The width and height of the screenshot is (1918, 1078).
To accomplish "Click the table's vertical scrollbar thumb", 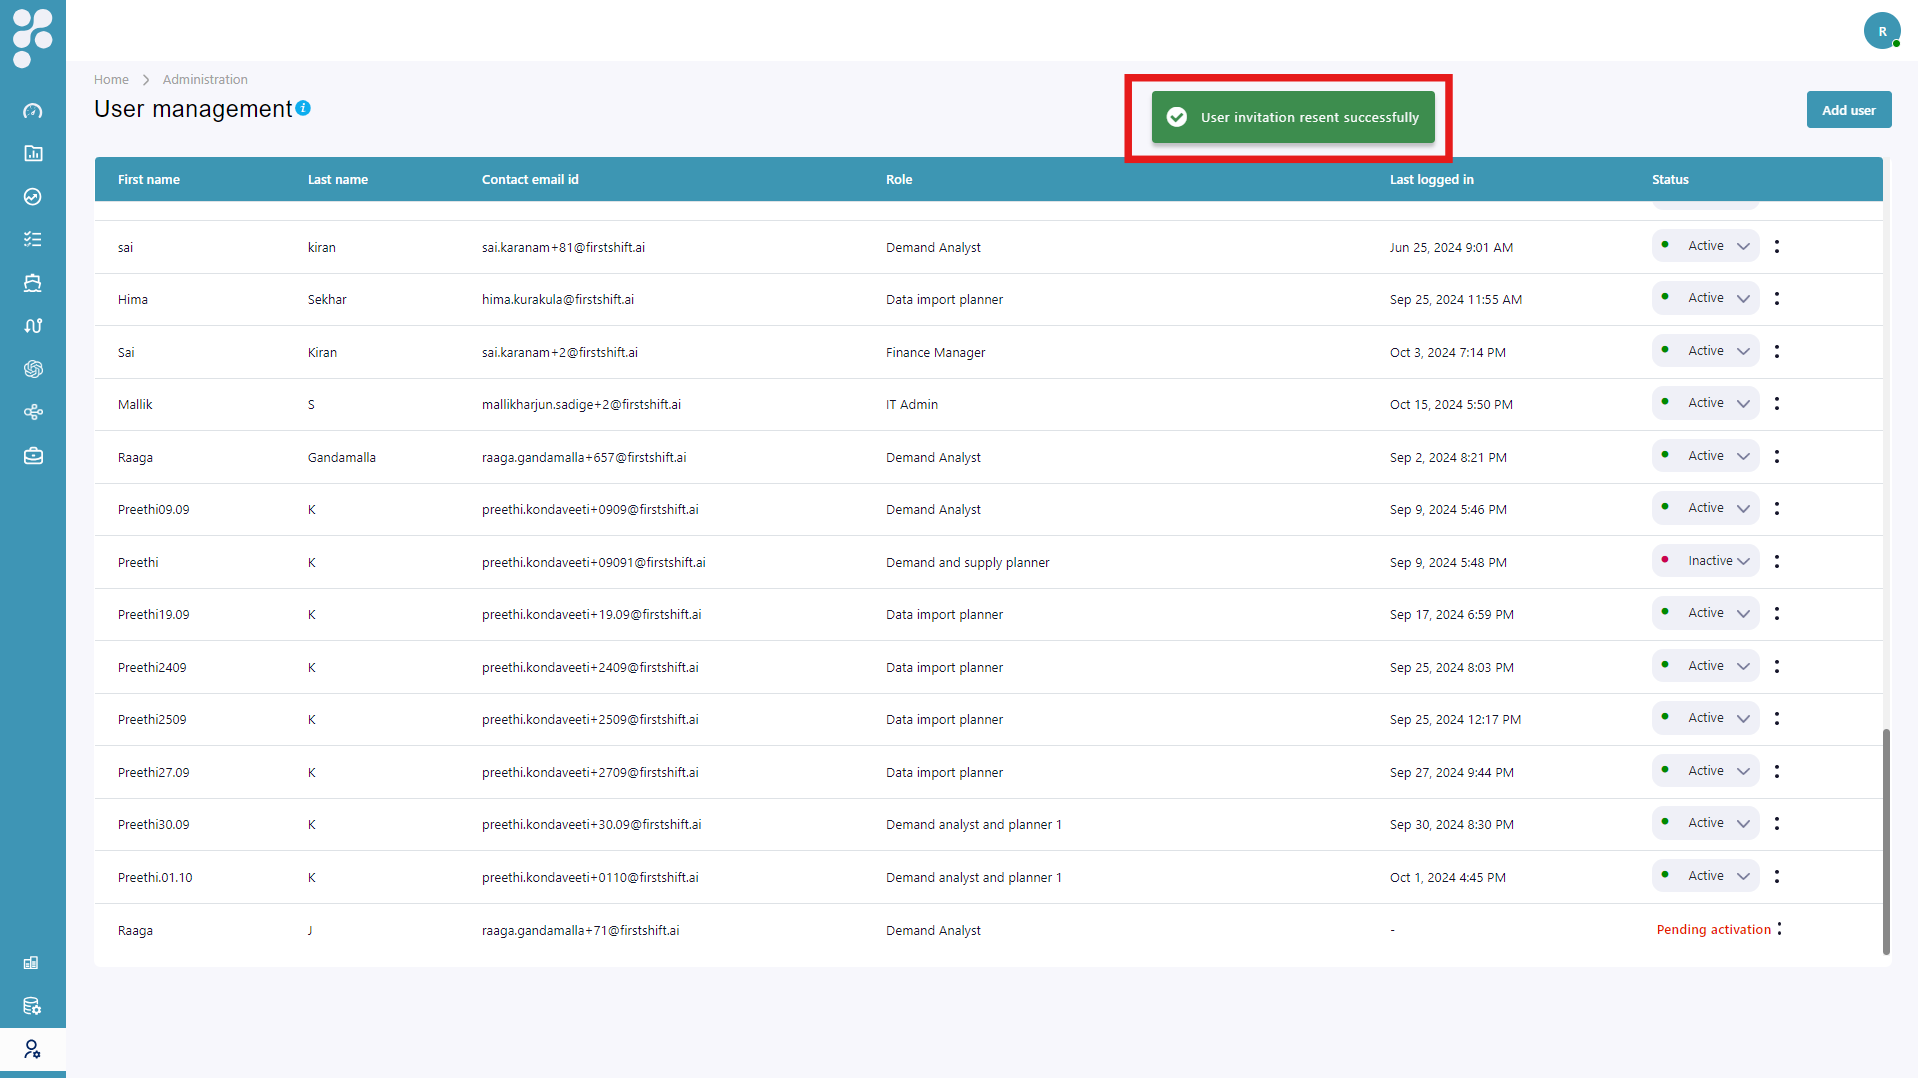I will click(x=1886, y=841).
